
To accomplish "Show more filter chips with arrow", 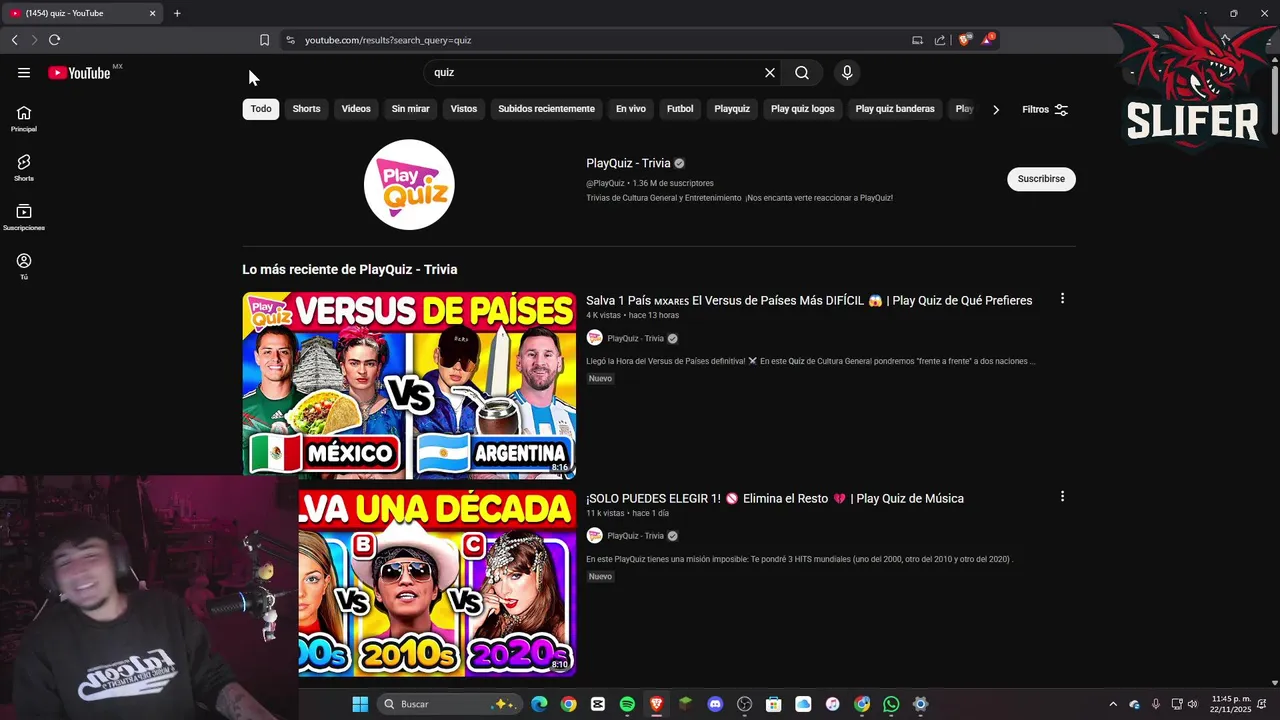I will coord(995,109).
